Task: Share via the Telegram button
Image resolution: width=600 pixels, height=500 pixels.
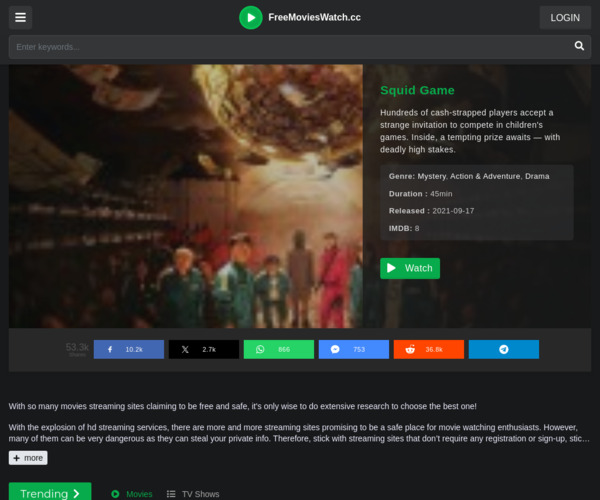Action: click(x=504, y=349)
